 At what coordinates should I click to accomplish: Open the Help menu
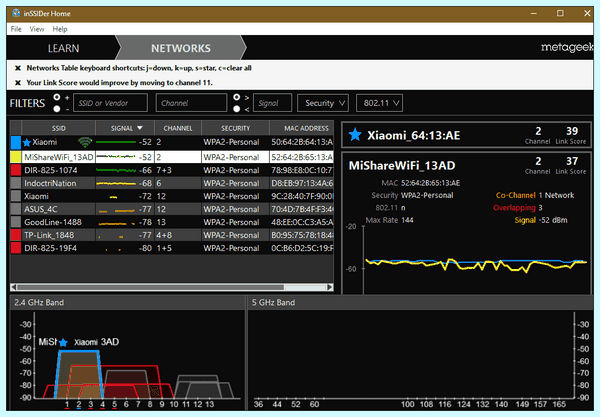click(60, 29)
